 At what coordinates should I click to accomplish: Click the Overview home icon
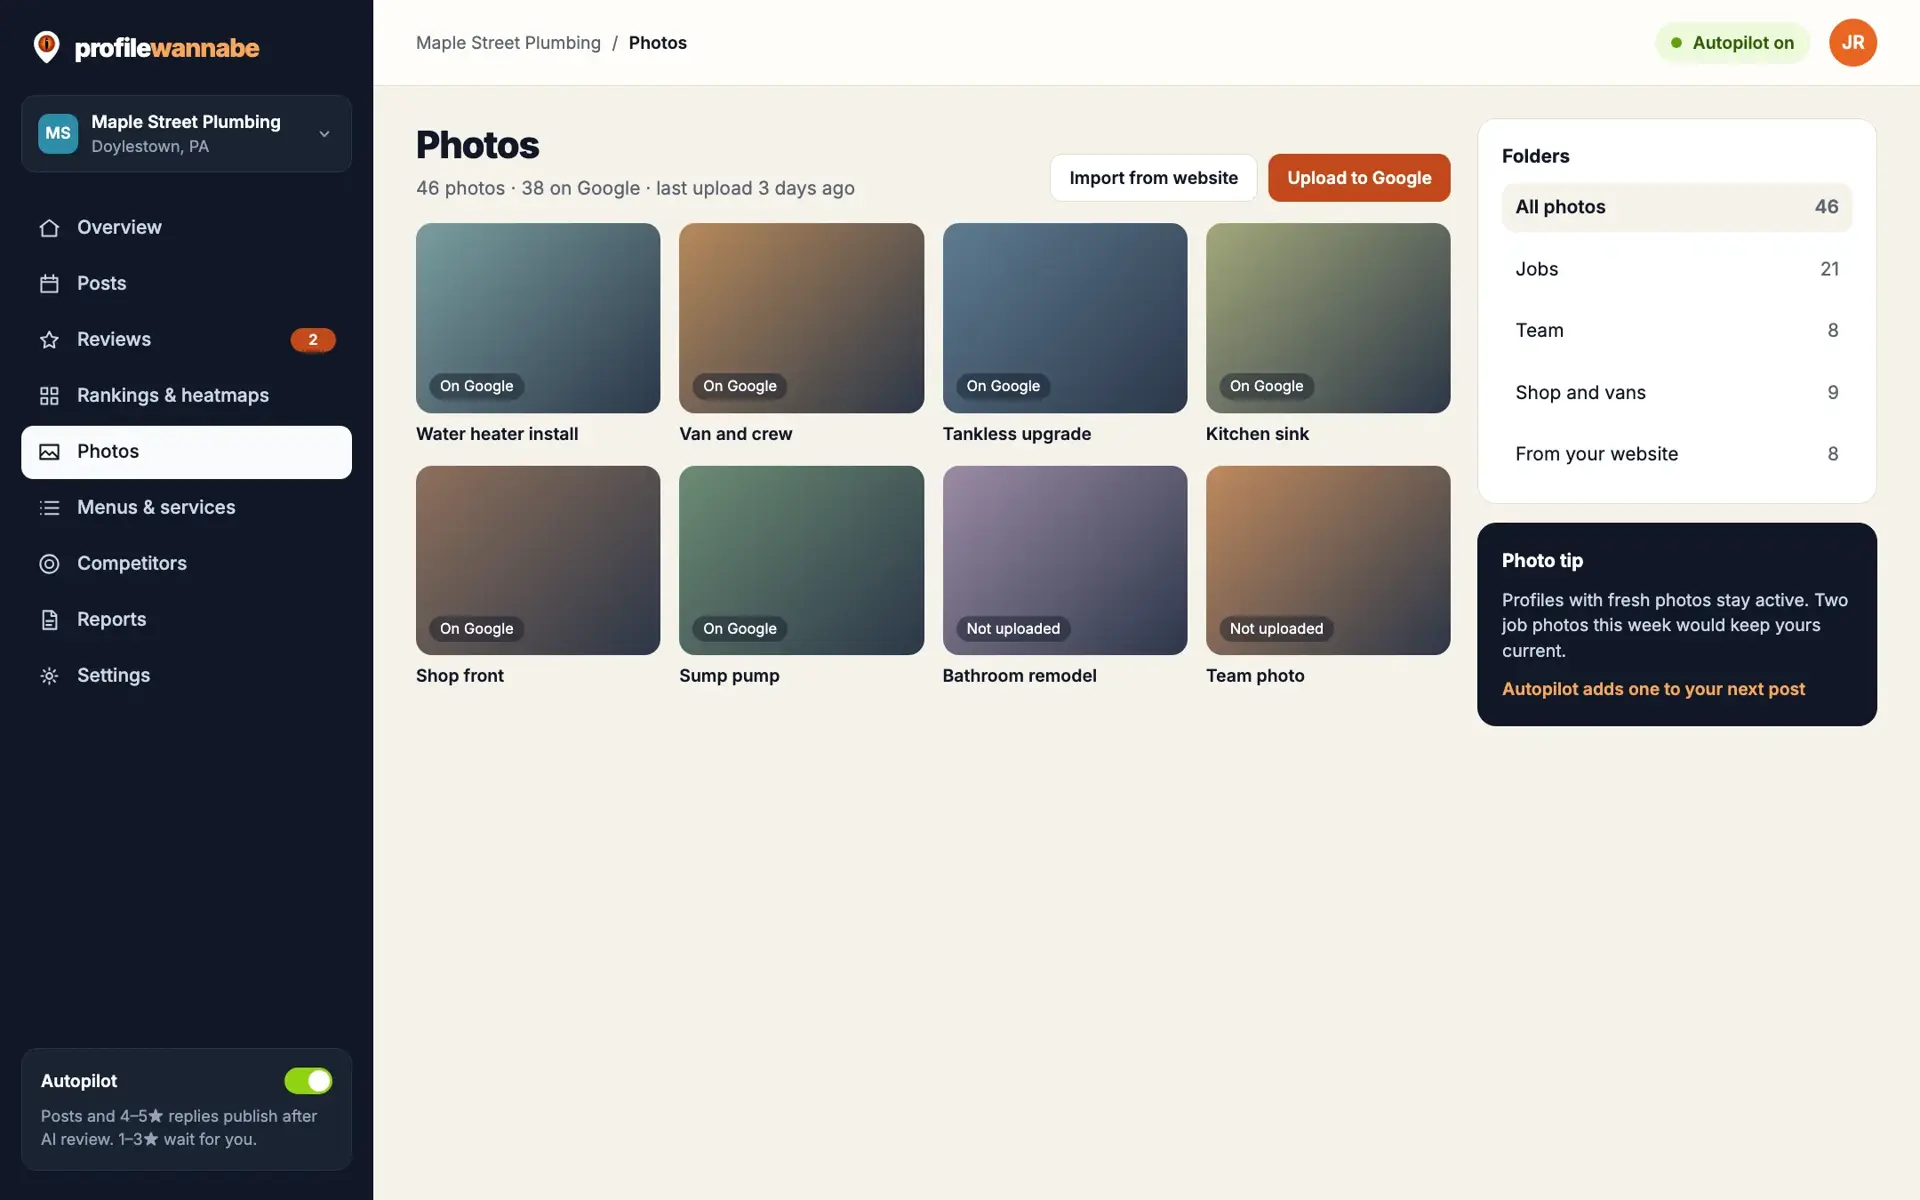coord(49,228)
